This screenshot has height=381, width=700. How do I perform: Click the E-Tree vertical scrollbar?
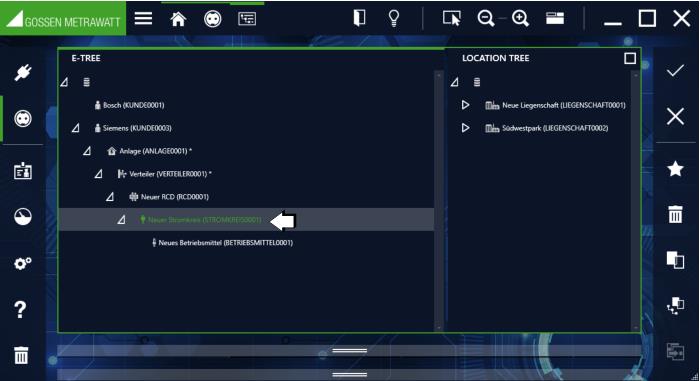[x=439, y=201]
